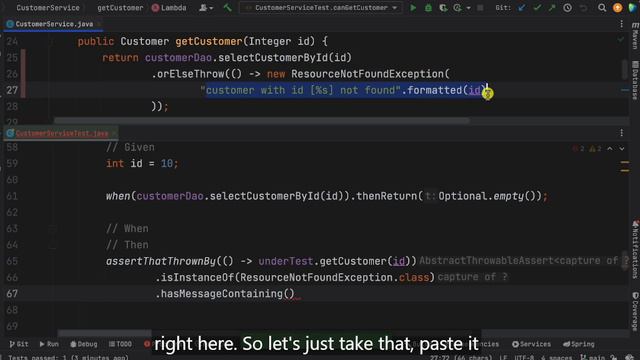Click 'underTest' on line 65
The height and width of the screenshot is (360, 640).
click(286, 261)
